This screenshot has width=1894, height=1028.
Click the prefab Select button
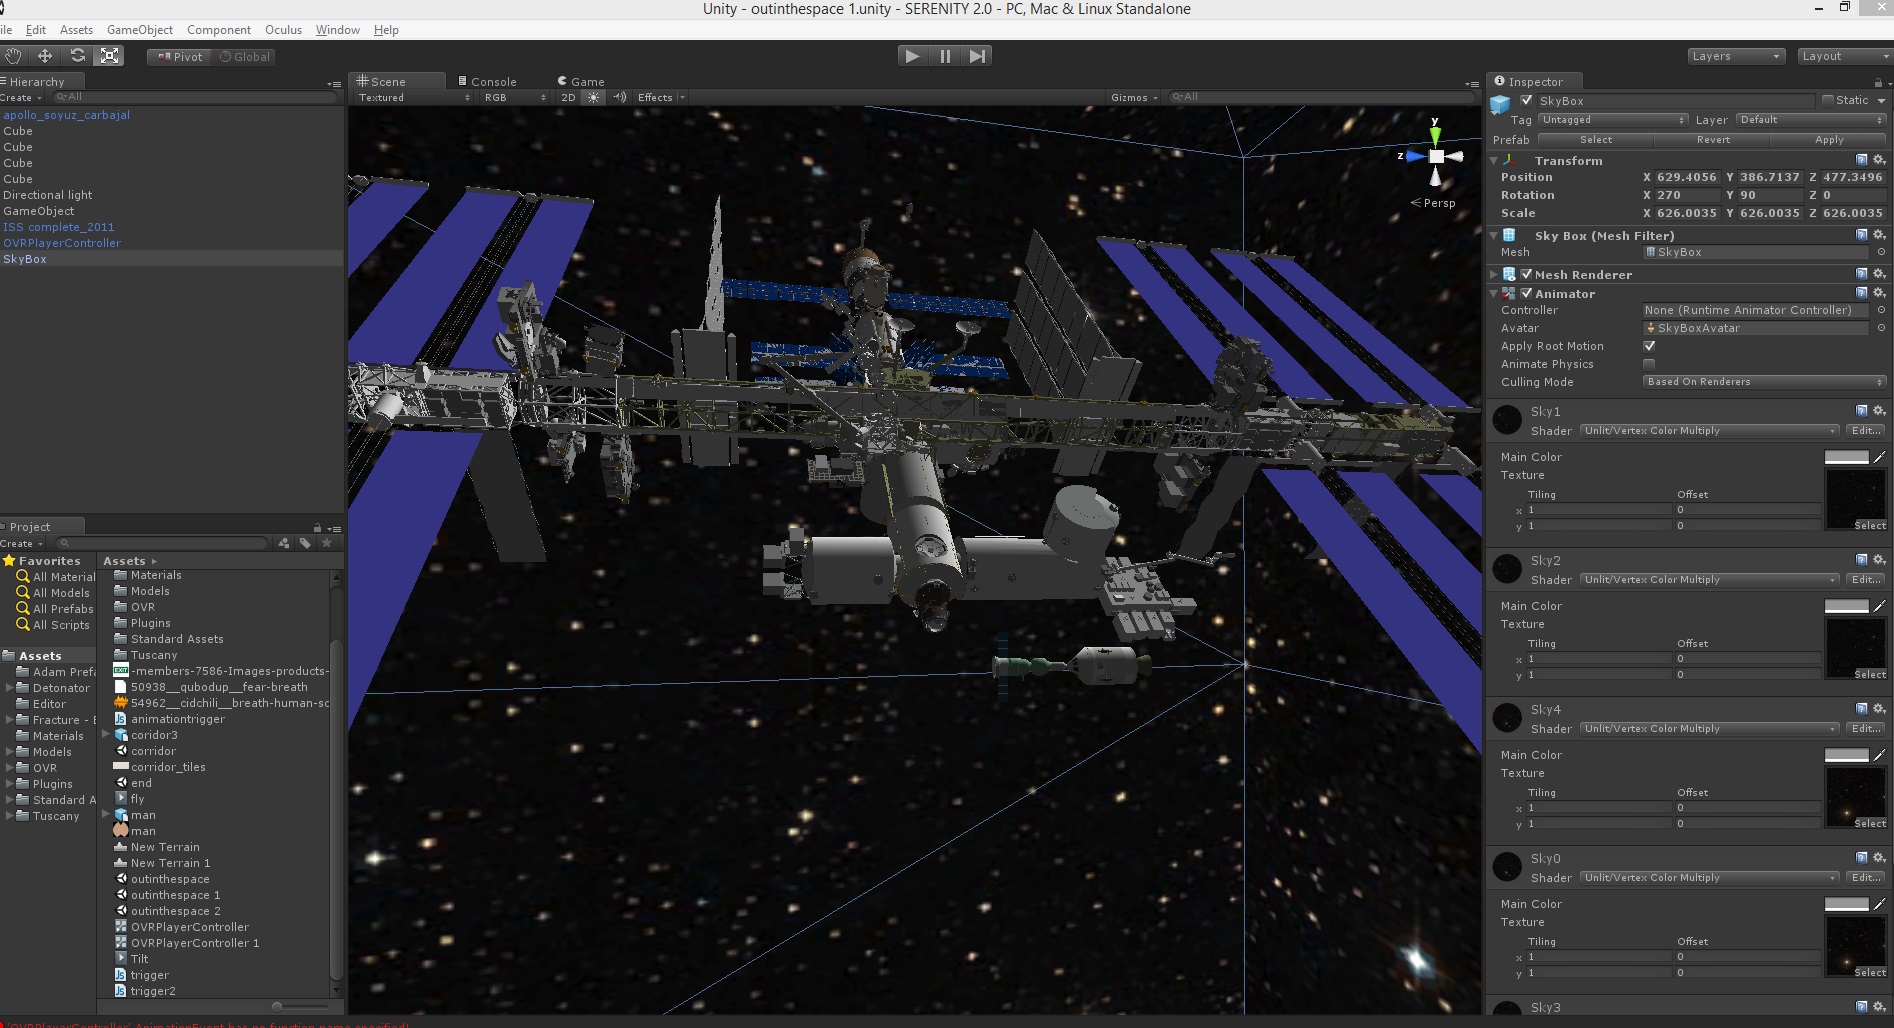pyautogui.click(x=1596, y=140)
